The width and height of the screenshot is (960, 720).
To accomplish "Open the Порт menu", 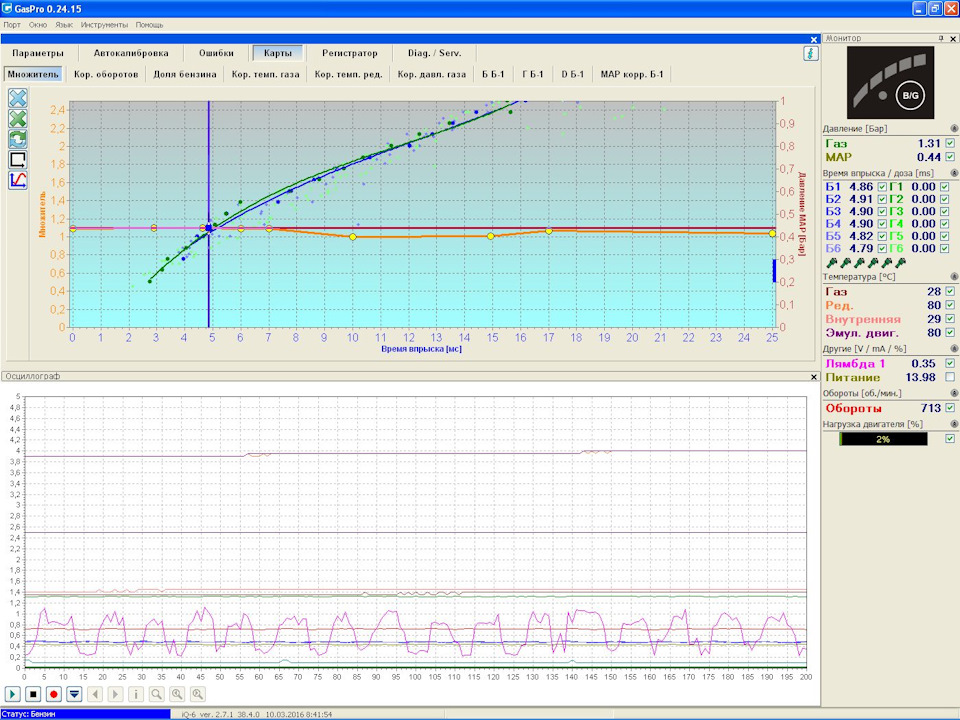I will (x=12, y=25).
